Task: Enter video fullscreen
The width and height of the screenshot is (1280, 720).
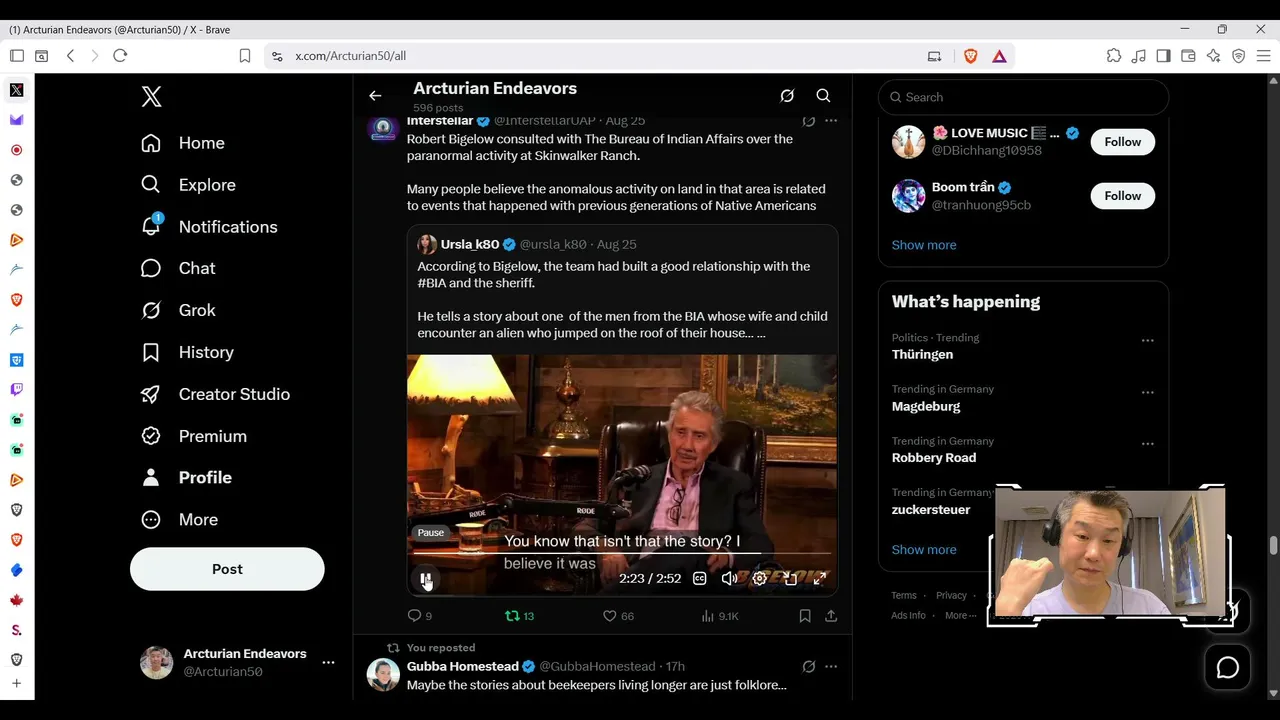Action: [x=820, y=578]
